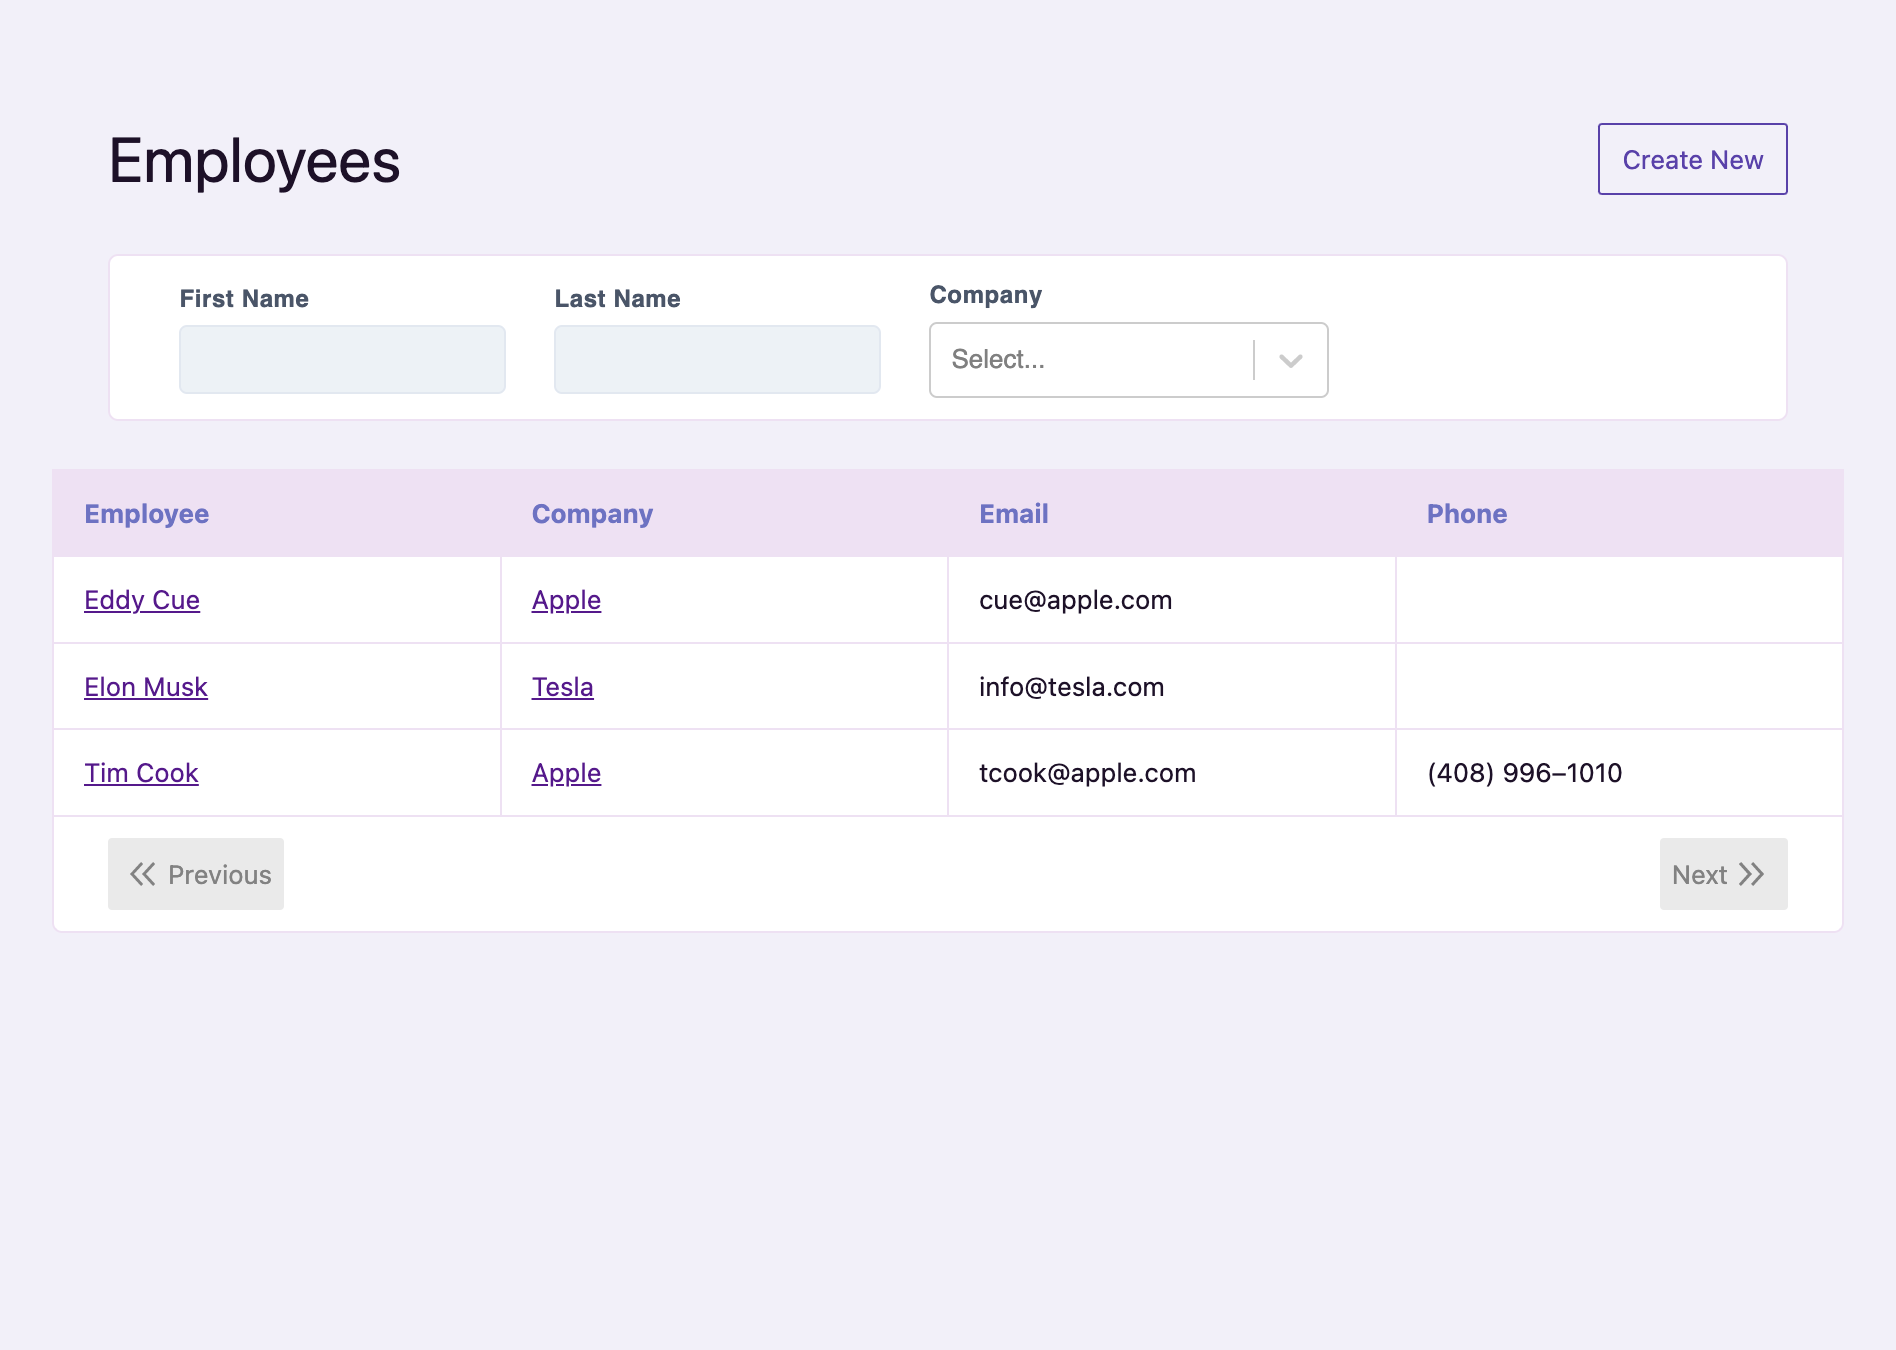Open Apple company link in Tim Cook row
This screenshot has width=1896, height=1350.
tap(566, 773)
